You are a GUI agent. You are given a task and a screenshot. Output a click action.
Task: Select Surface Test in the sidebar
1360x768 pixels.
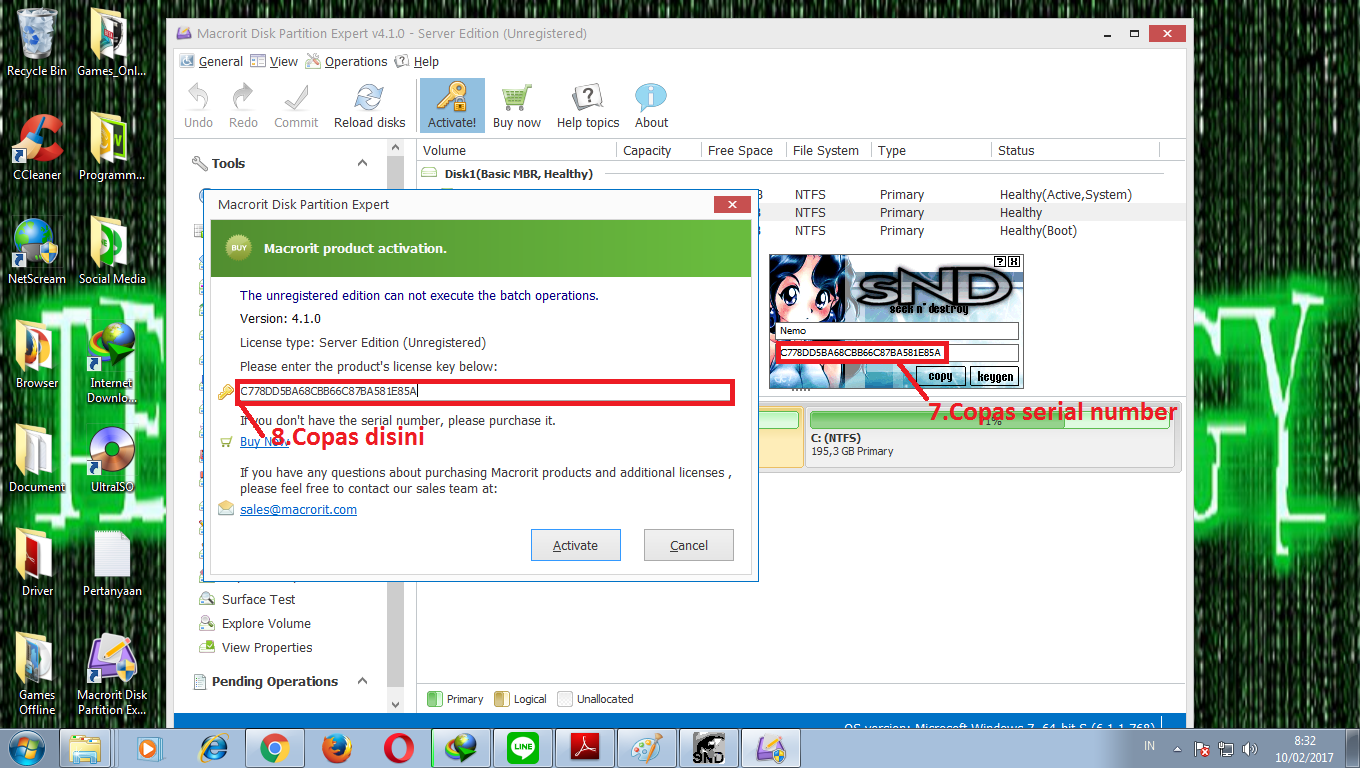pyautogui.click(x=258, y=599)
